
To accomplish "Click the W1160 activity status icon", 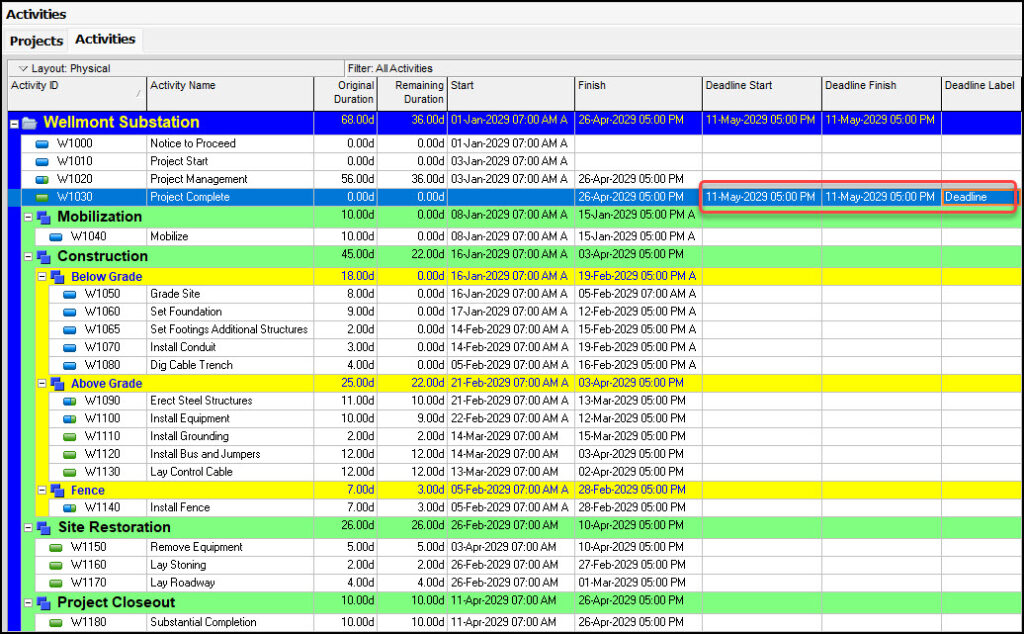I will point(56,565).
